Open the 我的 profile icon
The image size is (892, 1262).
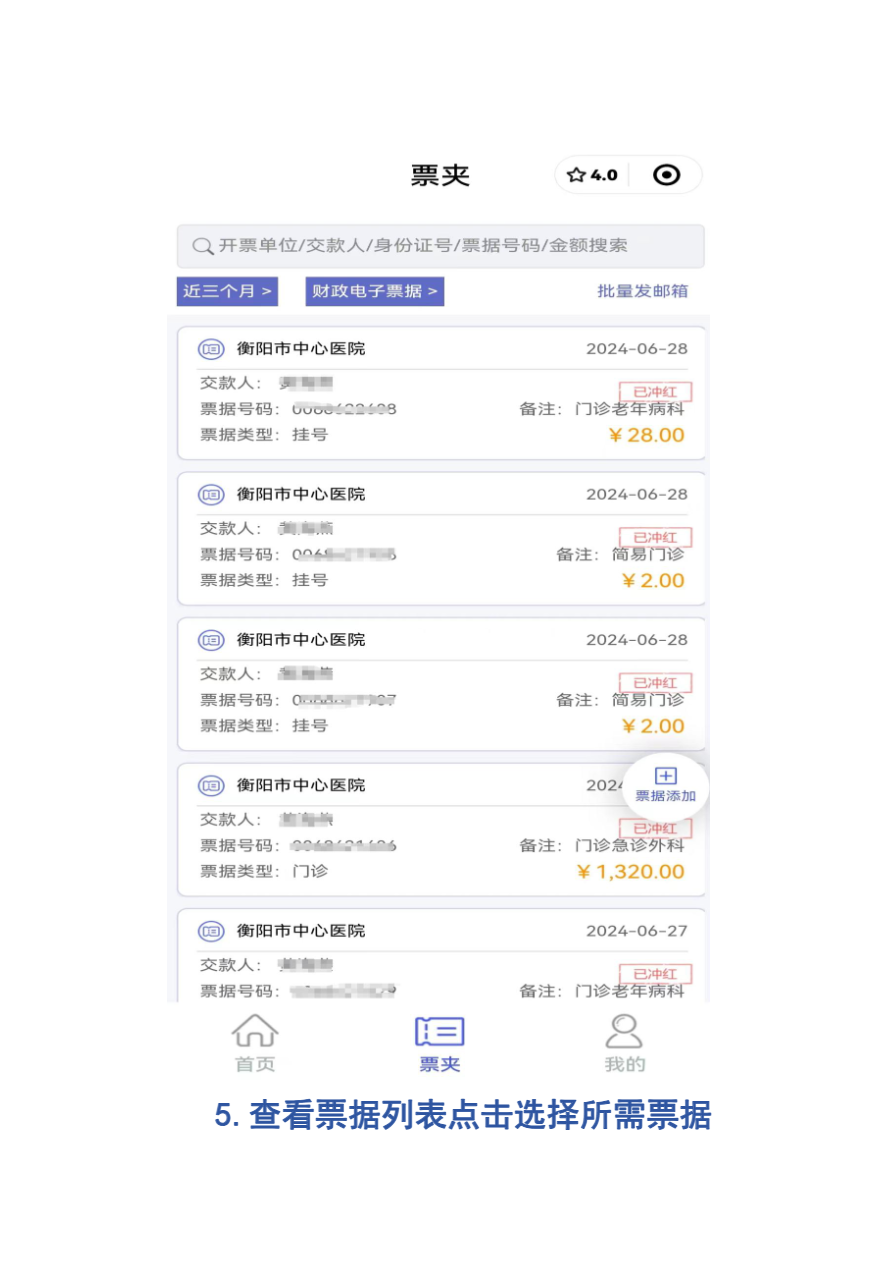624,1031
